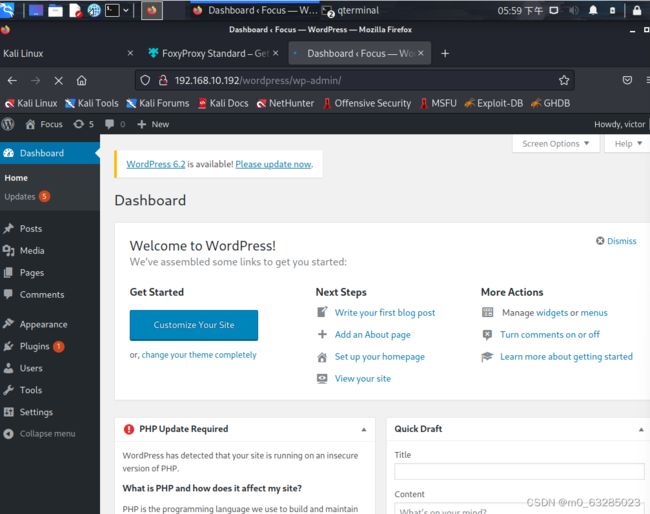Open the comments bubble showing 0 in admin bar
This screenshot has width=650, height=514.
coord(115,124)
